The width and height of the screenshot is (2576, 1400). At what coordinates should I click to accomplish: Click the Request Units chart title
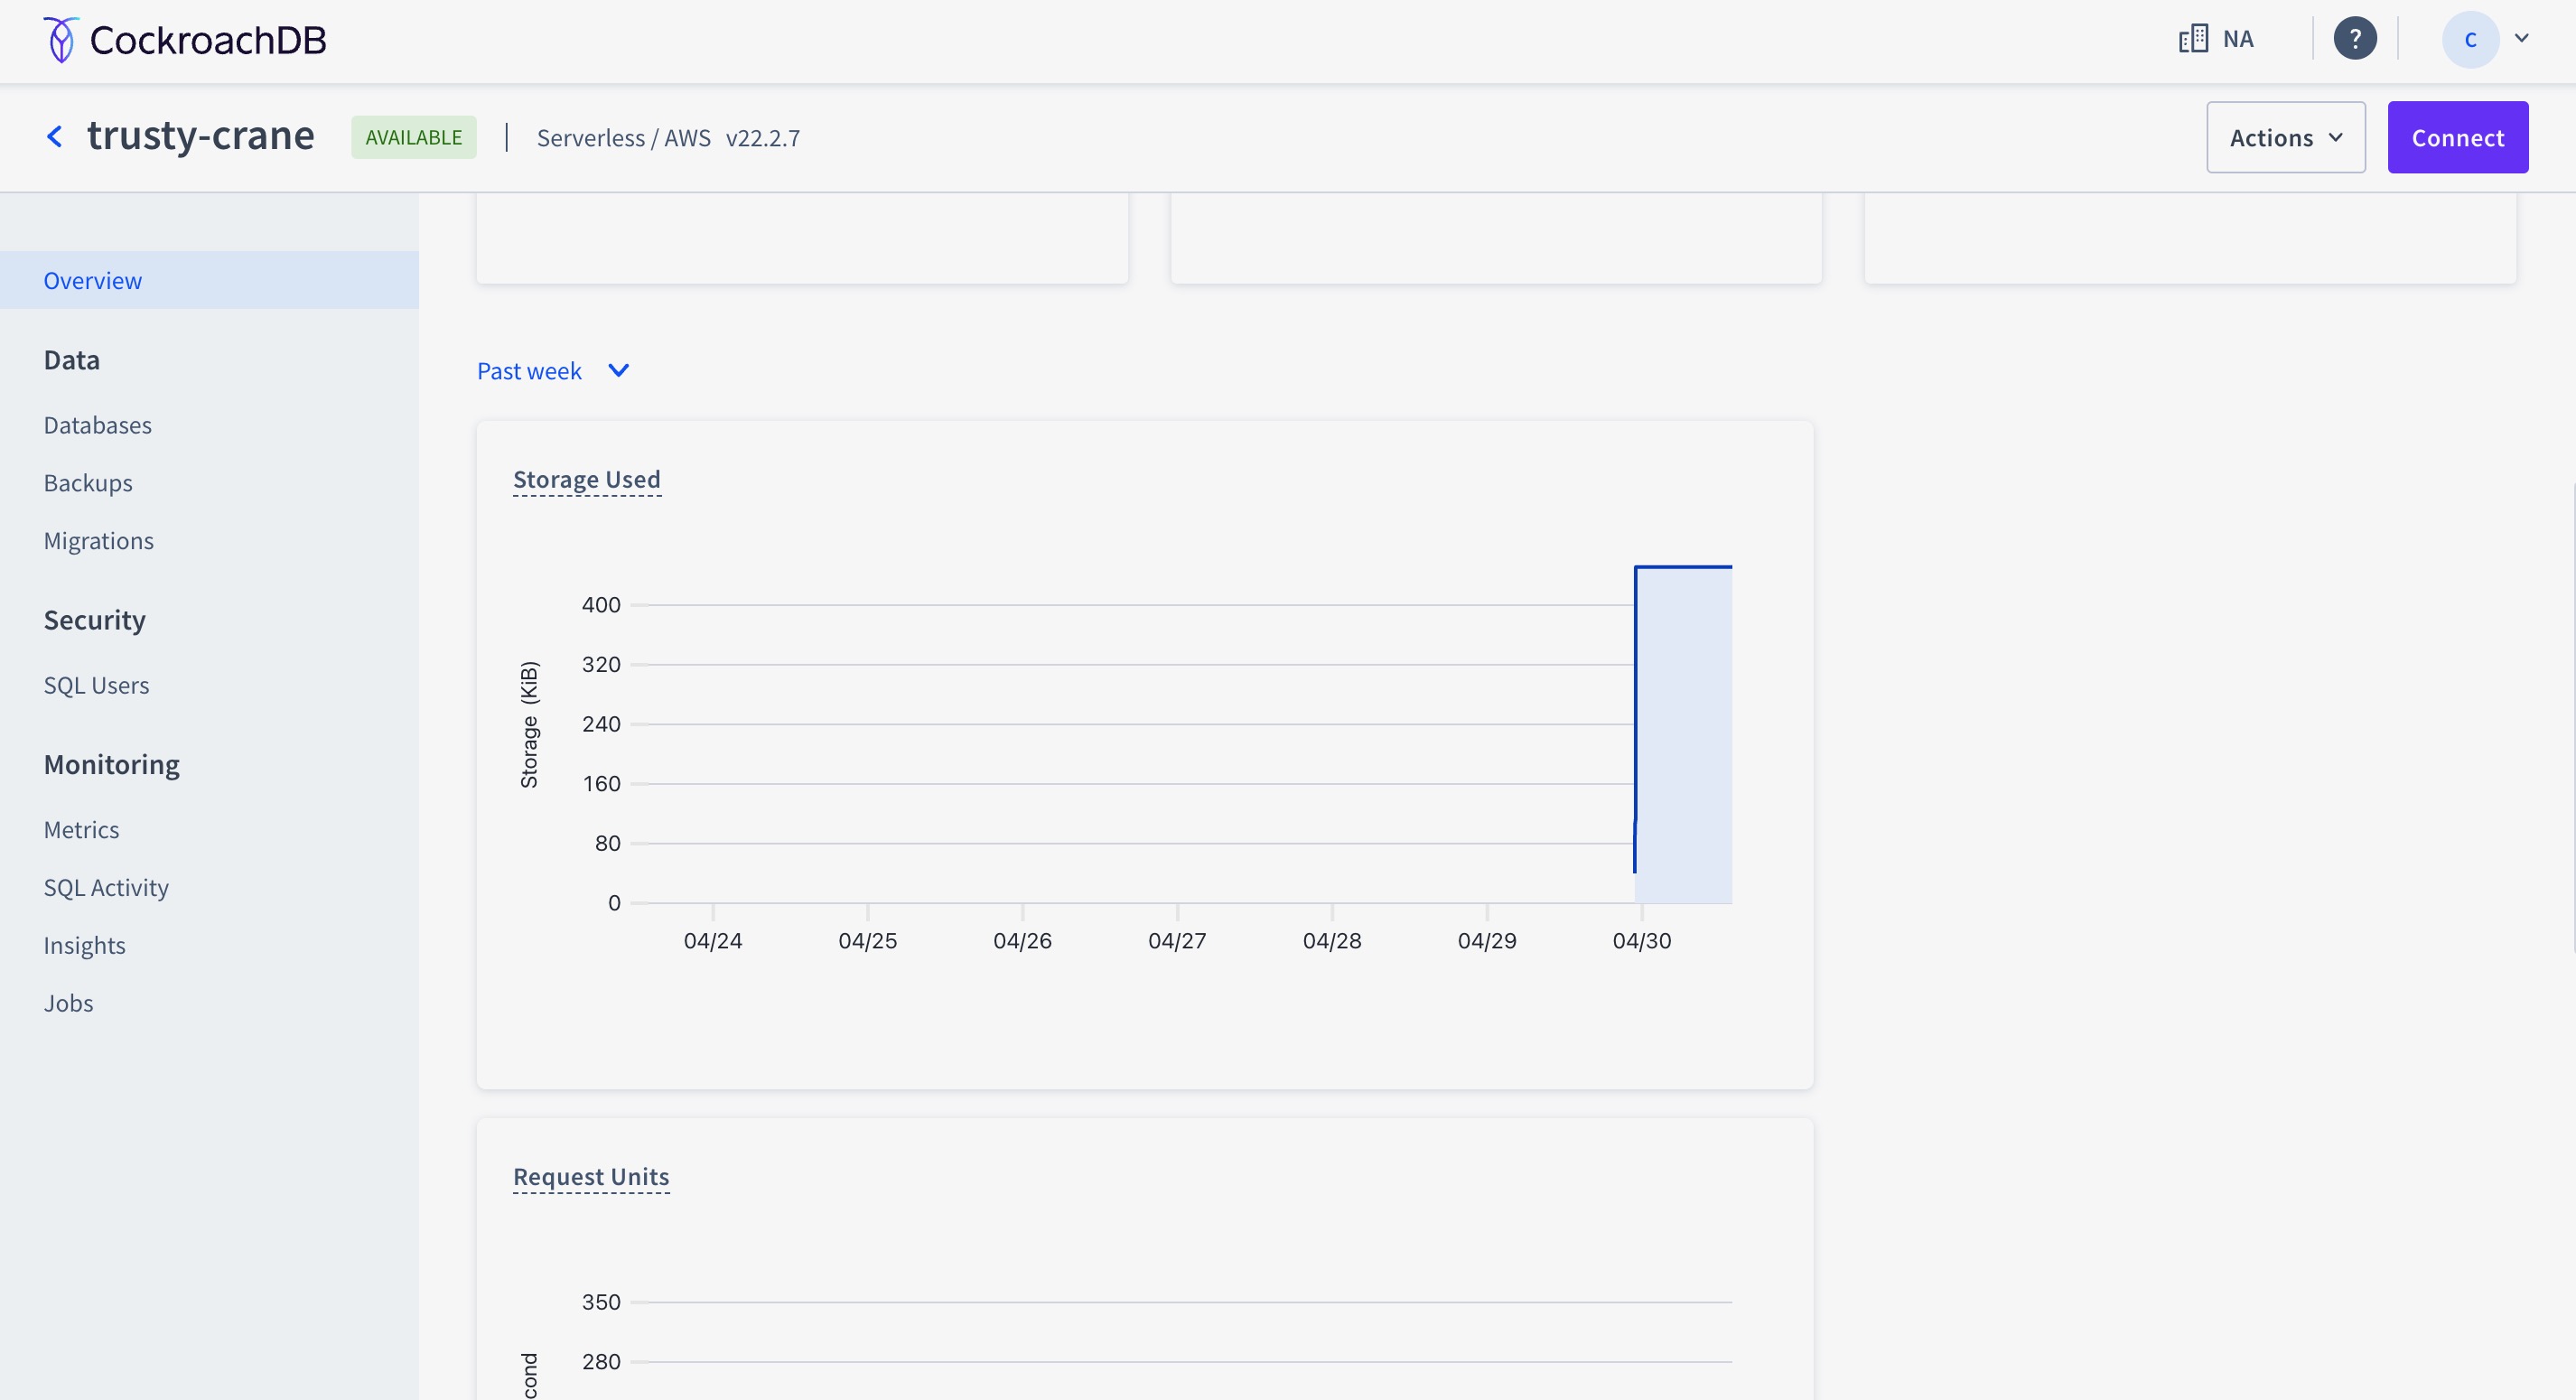click(590, 1176)
